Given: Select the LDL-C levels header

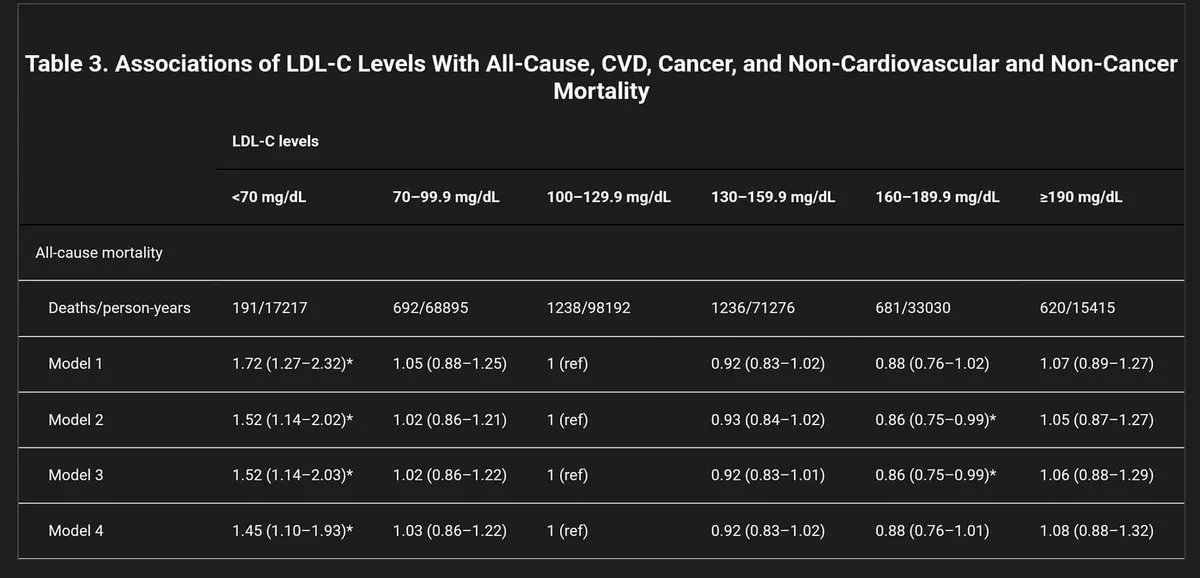Looking at the screenshot, I should coord(275,141).
